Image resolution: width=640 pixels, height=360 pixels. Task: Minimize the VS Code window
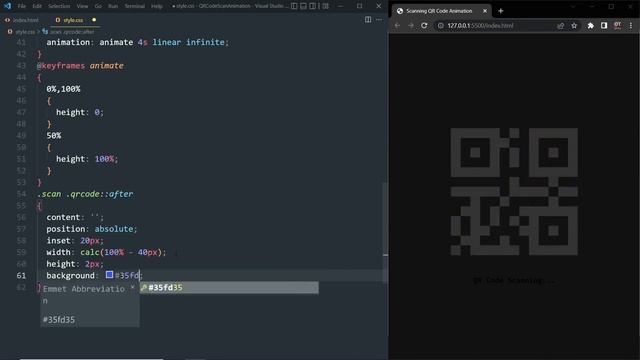(340, 6)
